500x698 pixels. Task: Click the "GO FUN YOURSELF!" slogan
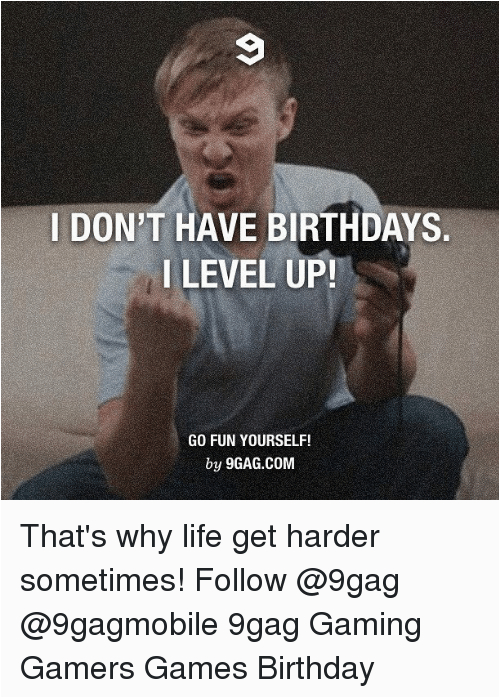tap(250, 441)
